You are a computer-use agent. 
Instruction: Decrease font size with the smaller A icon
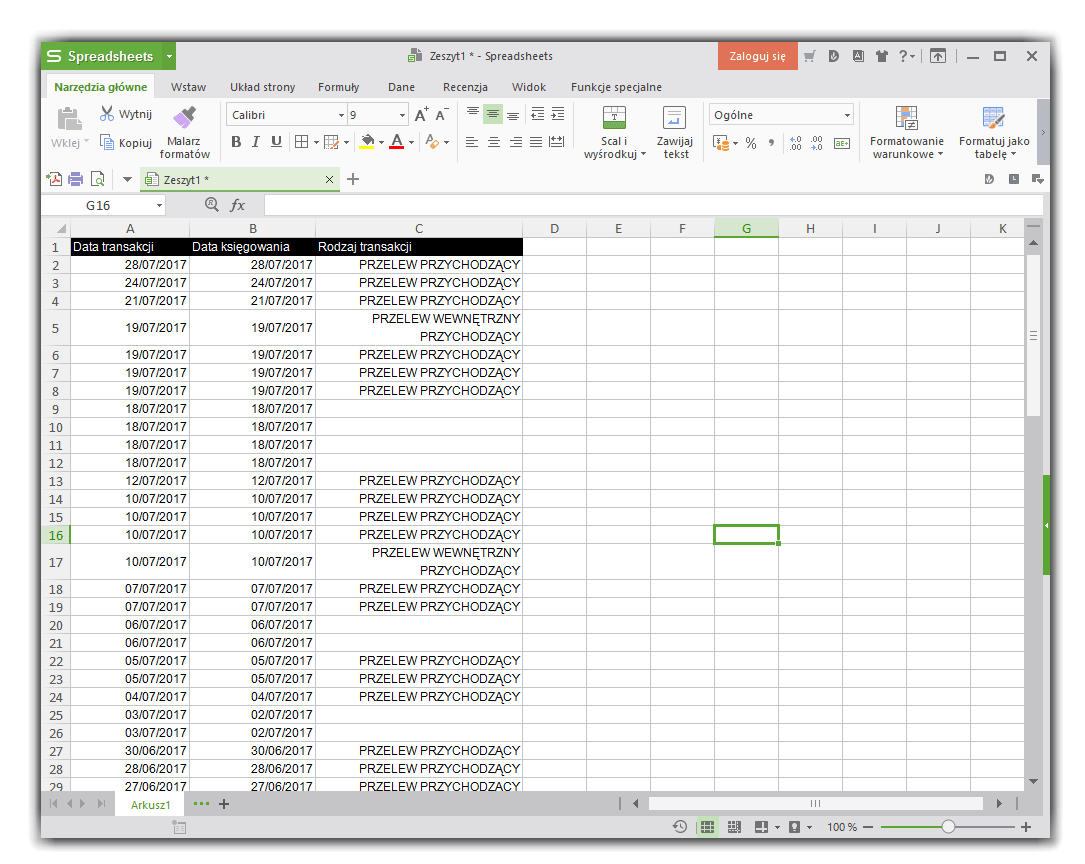pyautogui.click(x=441, y=115)
